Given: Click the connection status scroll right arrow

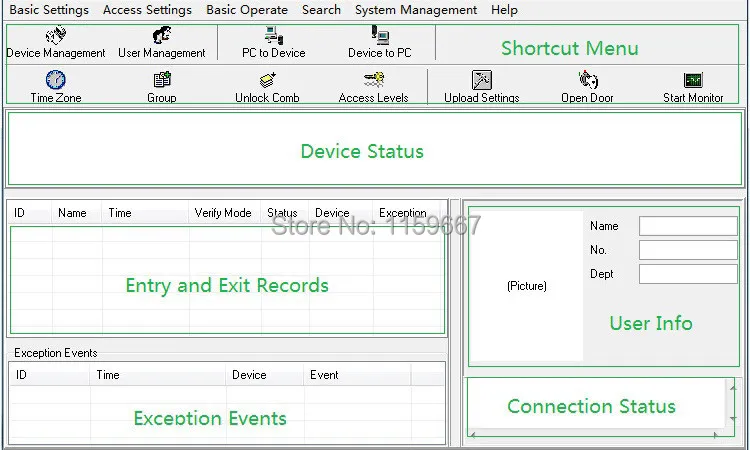Looking at the screenshot, I should [x=716, y=435].
